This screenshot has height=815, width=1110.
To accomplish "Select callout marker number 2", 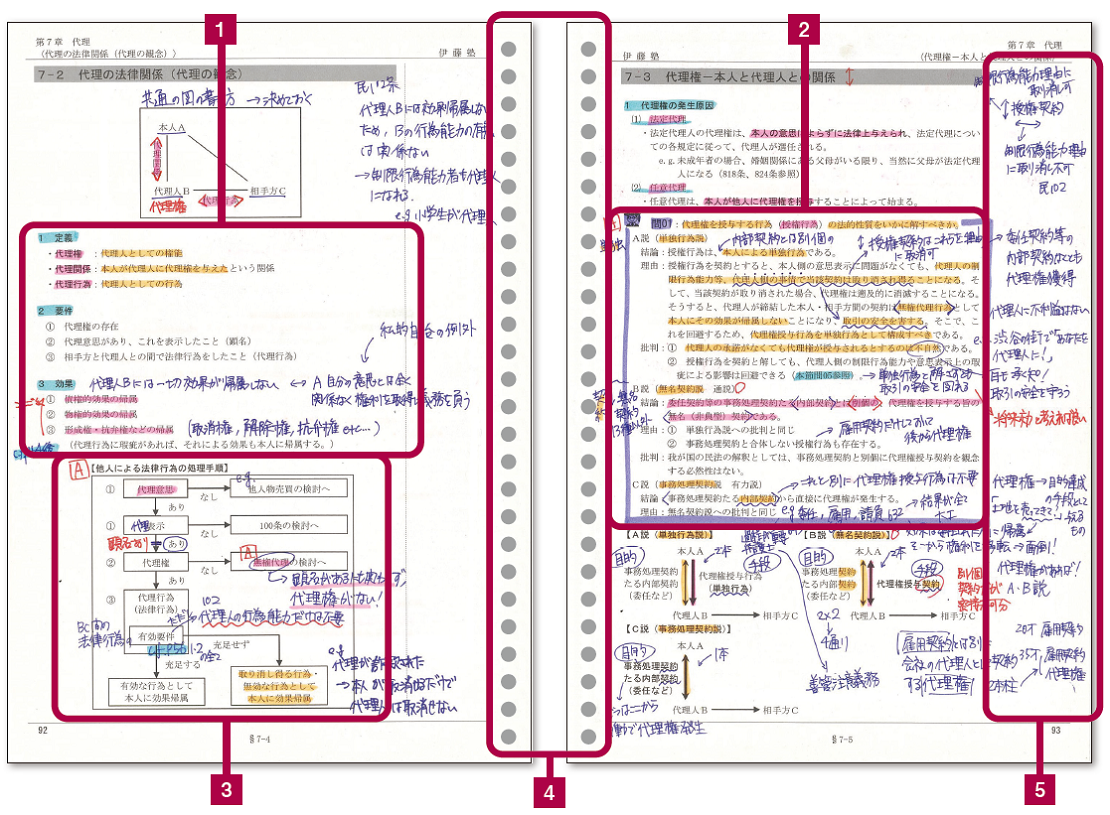I will (799, 30).
